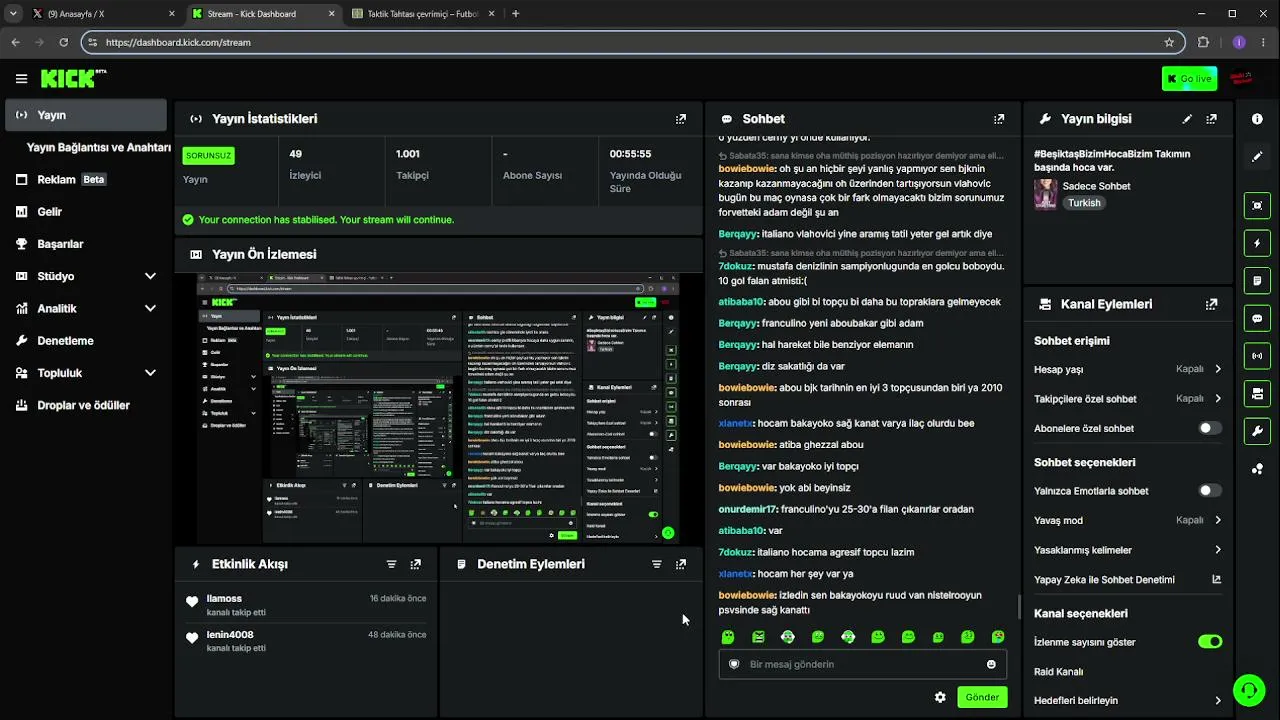Click the pencil icon in the right sidebar
The width and height of the screenshot is (1280, 720).
(1257, 157)
